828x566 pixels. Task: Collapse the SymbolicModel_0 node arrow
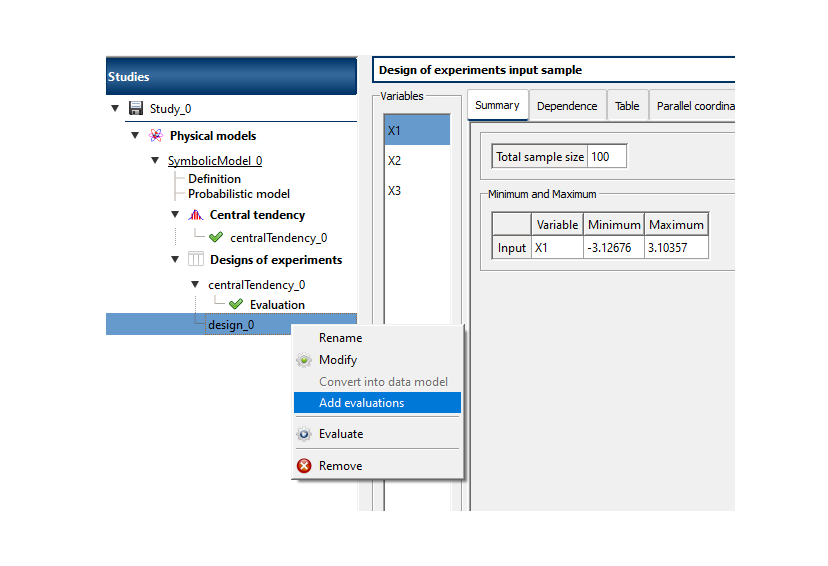(155, 160)
